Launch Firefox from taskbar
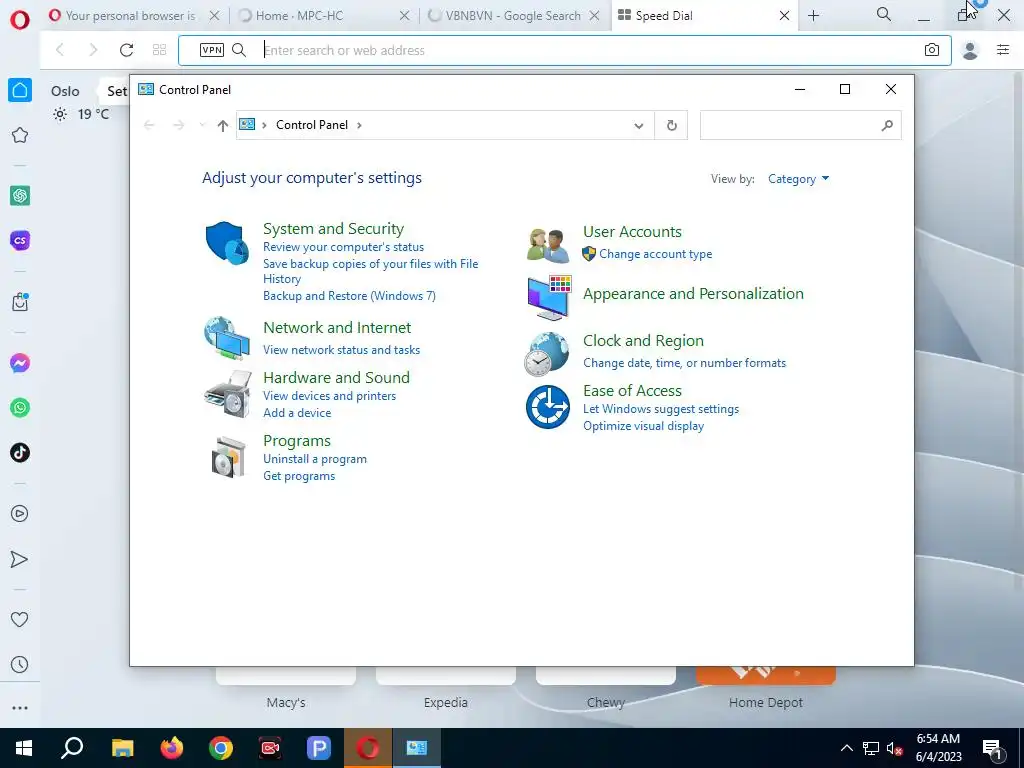The height and width of the screenshot is (768, 1024). point(172,748)
